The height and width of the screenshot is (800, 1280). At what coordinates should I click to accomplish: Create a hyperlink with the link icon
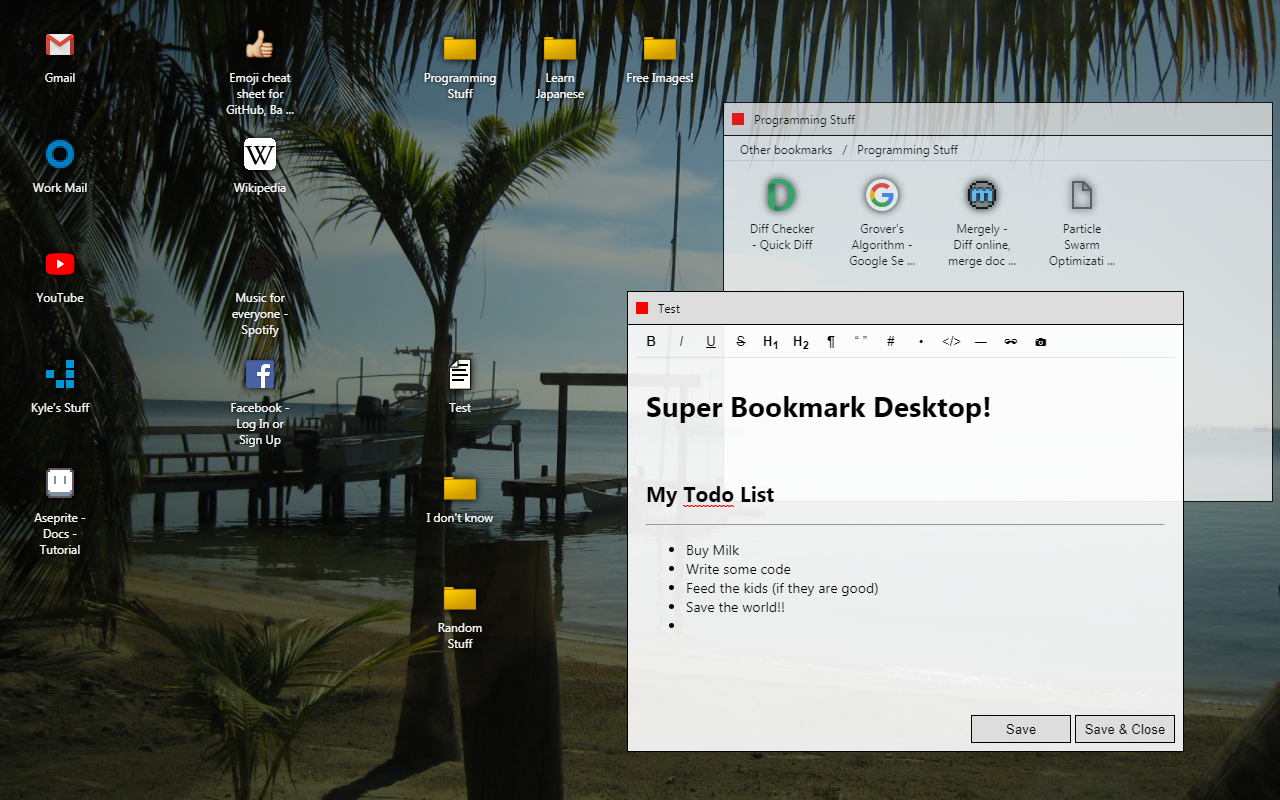pos(1011,341)
